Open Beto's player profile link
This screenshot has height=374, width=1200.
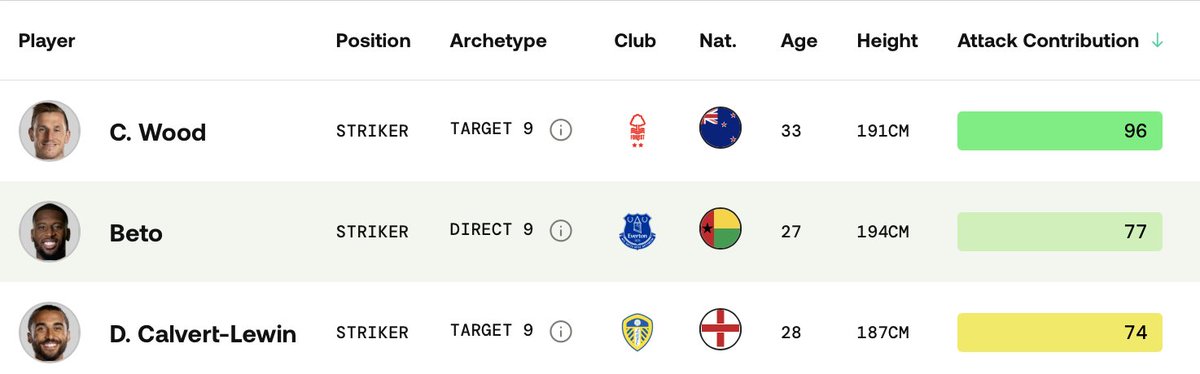136,233
